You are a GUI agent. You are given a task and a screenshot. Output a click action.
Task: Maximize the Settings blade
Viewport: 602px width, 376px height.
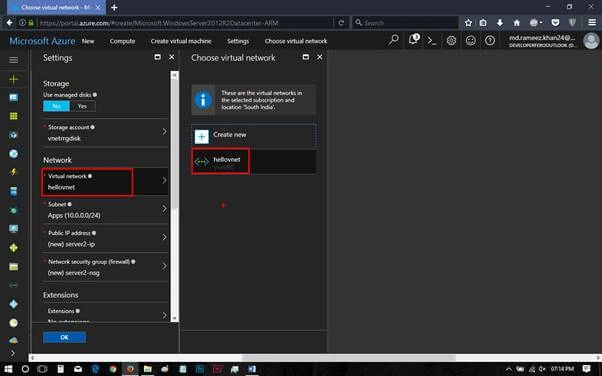tap(157, 57)
